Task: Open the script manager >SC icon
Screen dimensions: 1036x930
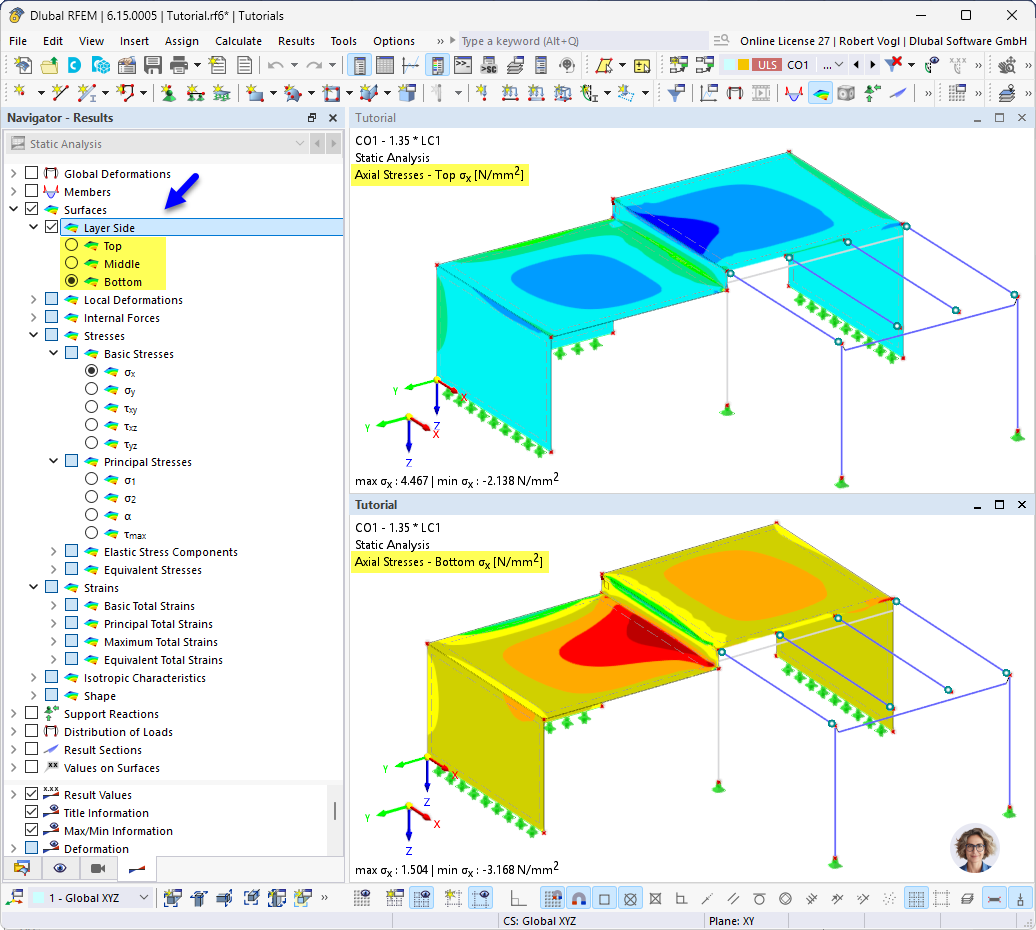Action: (489, 65)
